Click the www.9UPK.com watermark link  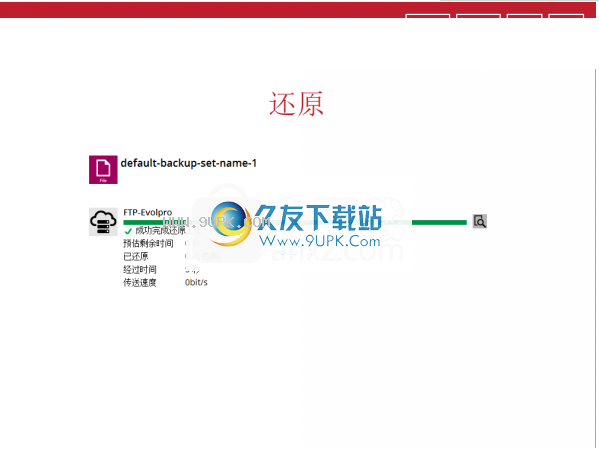pos(320,241)
